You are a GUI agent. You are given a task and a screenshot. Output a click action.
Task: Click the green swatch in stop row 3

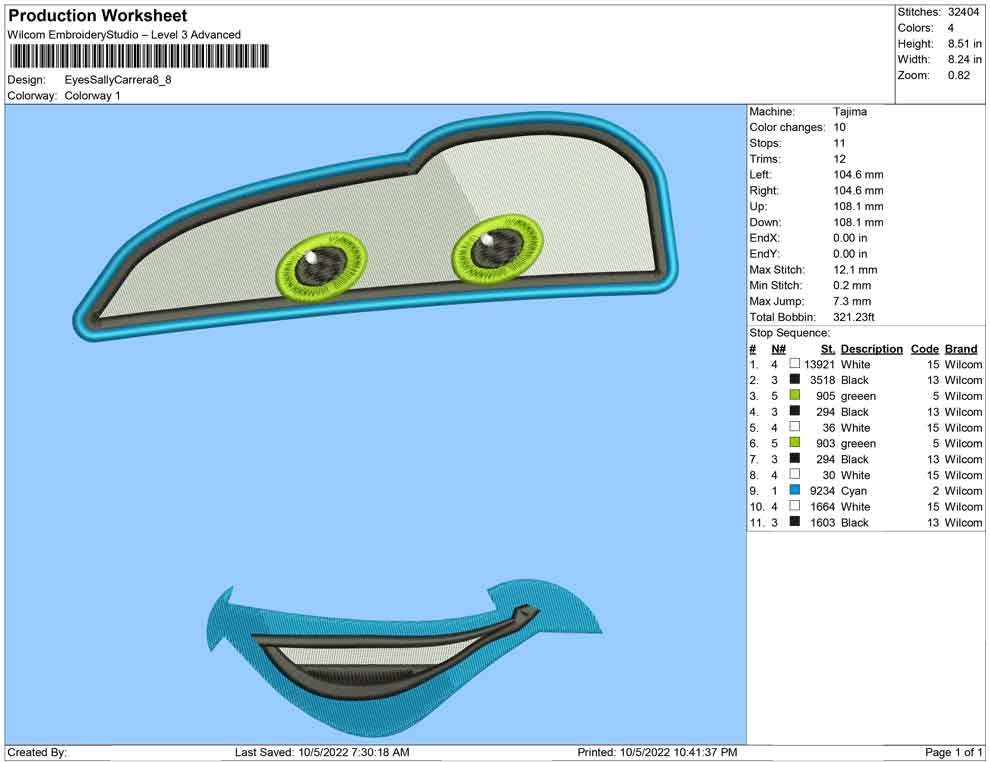[794, 396]
